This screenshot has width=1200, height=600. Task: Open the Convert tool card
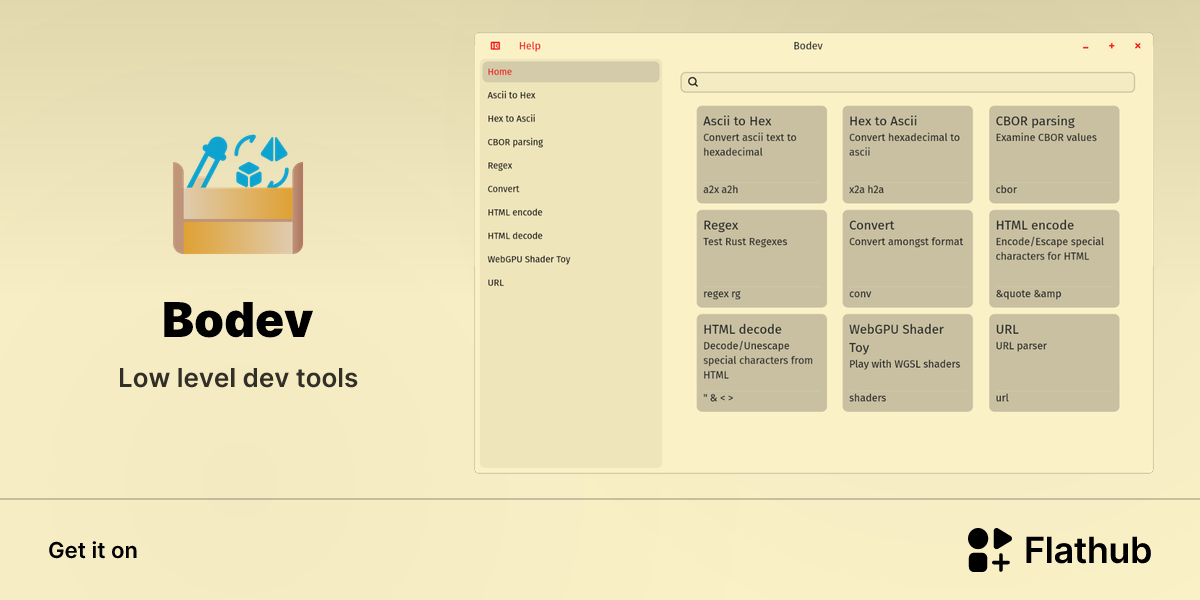point(908,258)
